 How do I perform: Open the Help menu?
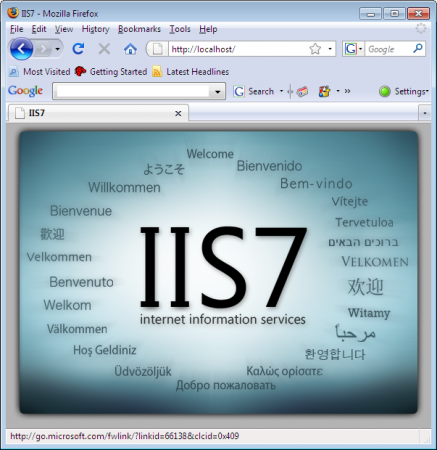[x=208, y=29]
